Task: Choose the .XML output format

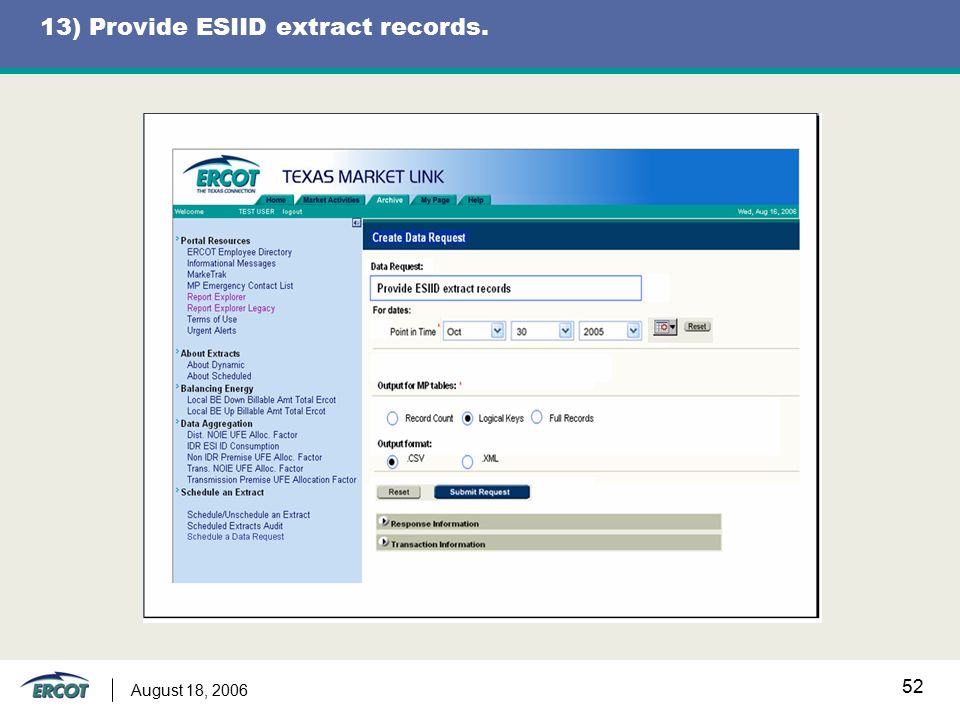Action: coord(467,462)
